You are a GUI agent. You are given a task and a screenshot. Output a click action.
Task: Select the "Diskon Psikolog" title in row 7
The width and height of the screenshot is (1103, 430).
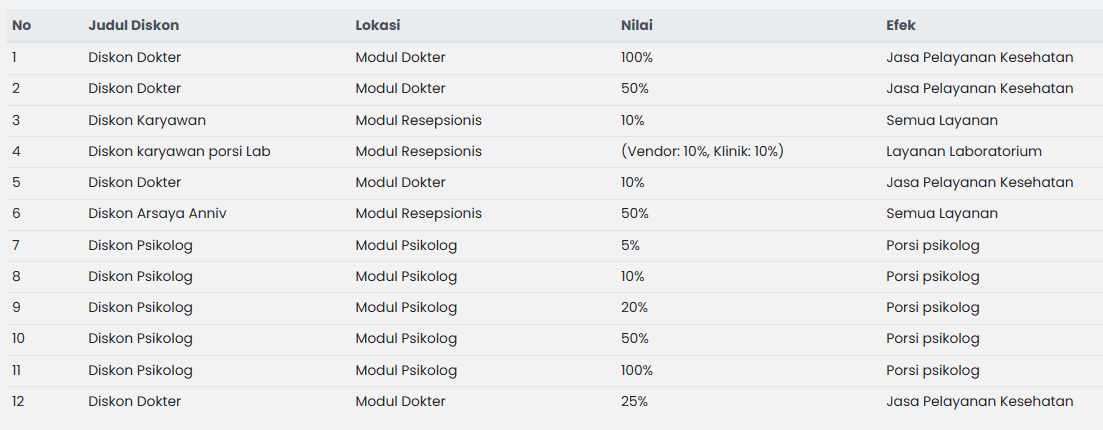coord(140,245)
